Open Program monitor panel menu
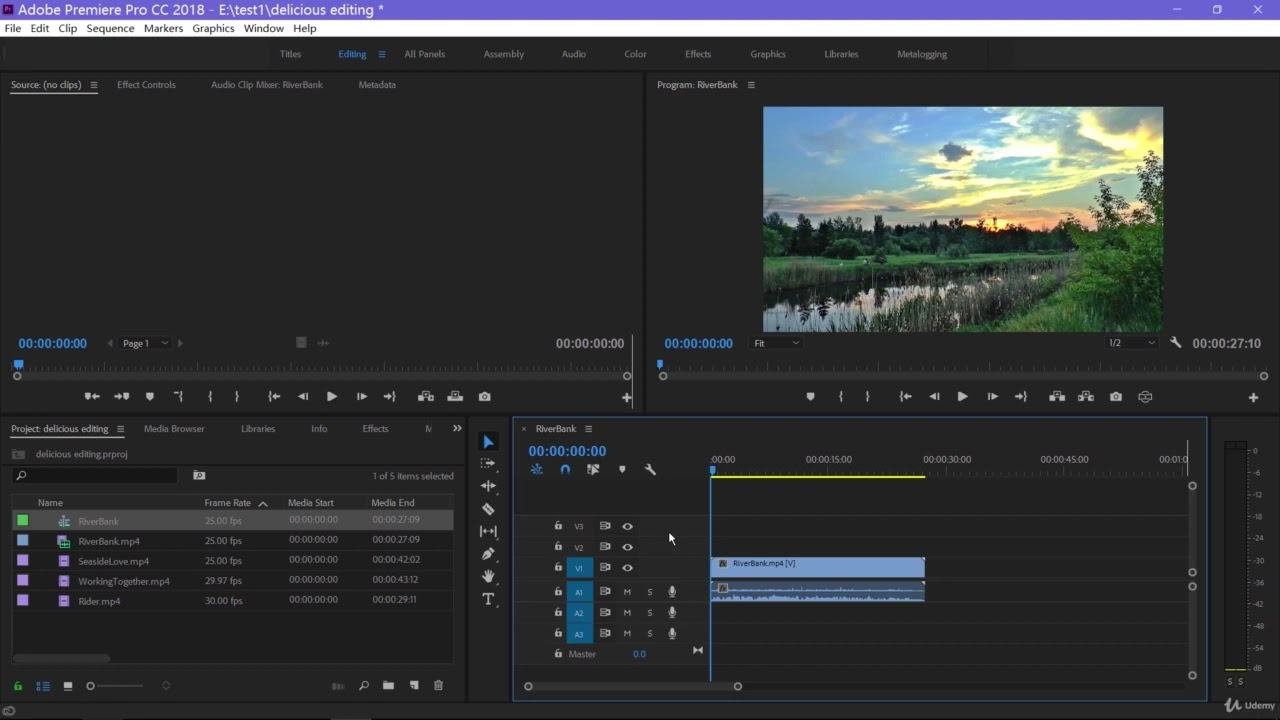The height and width of the screenshot is (720, 1280). (x=751, y=85)
